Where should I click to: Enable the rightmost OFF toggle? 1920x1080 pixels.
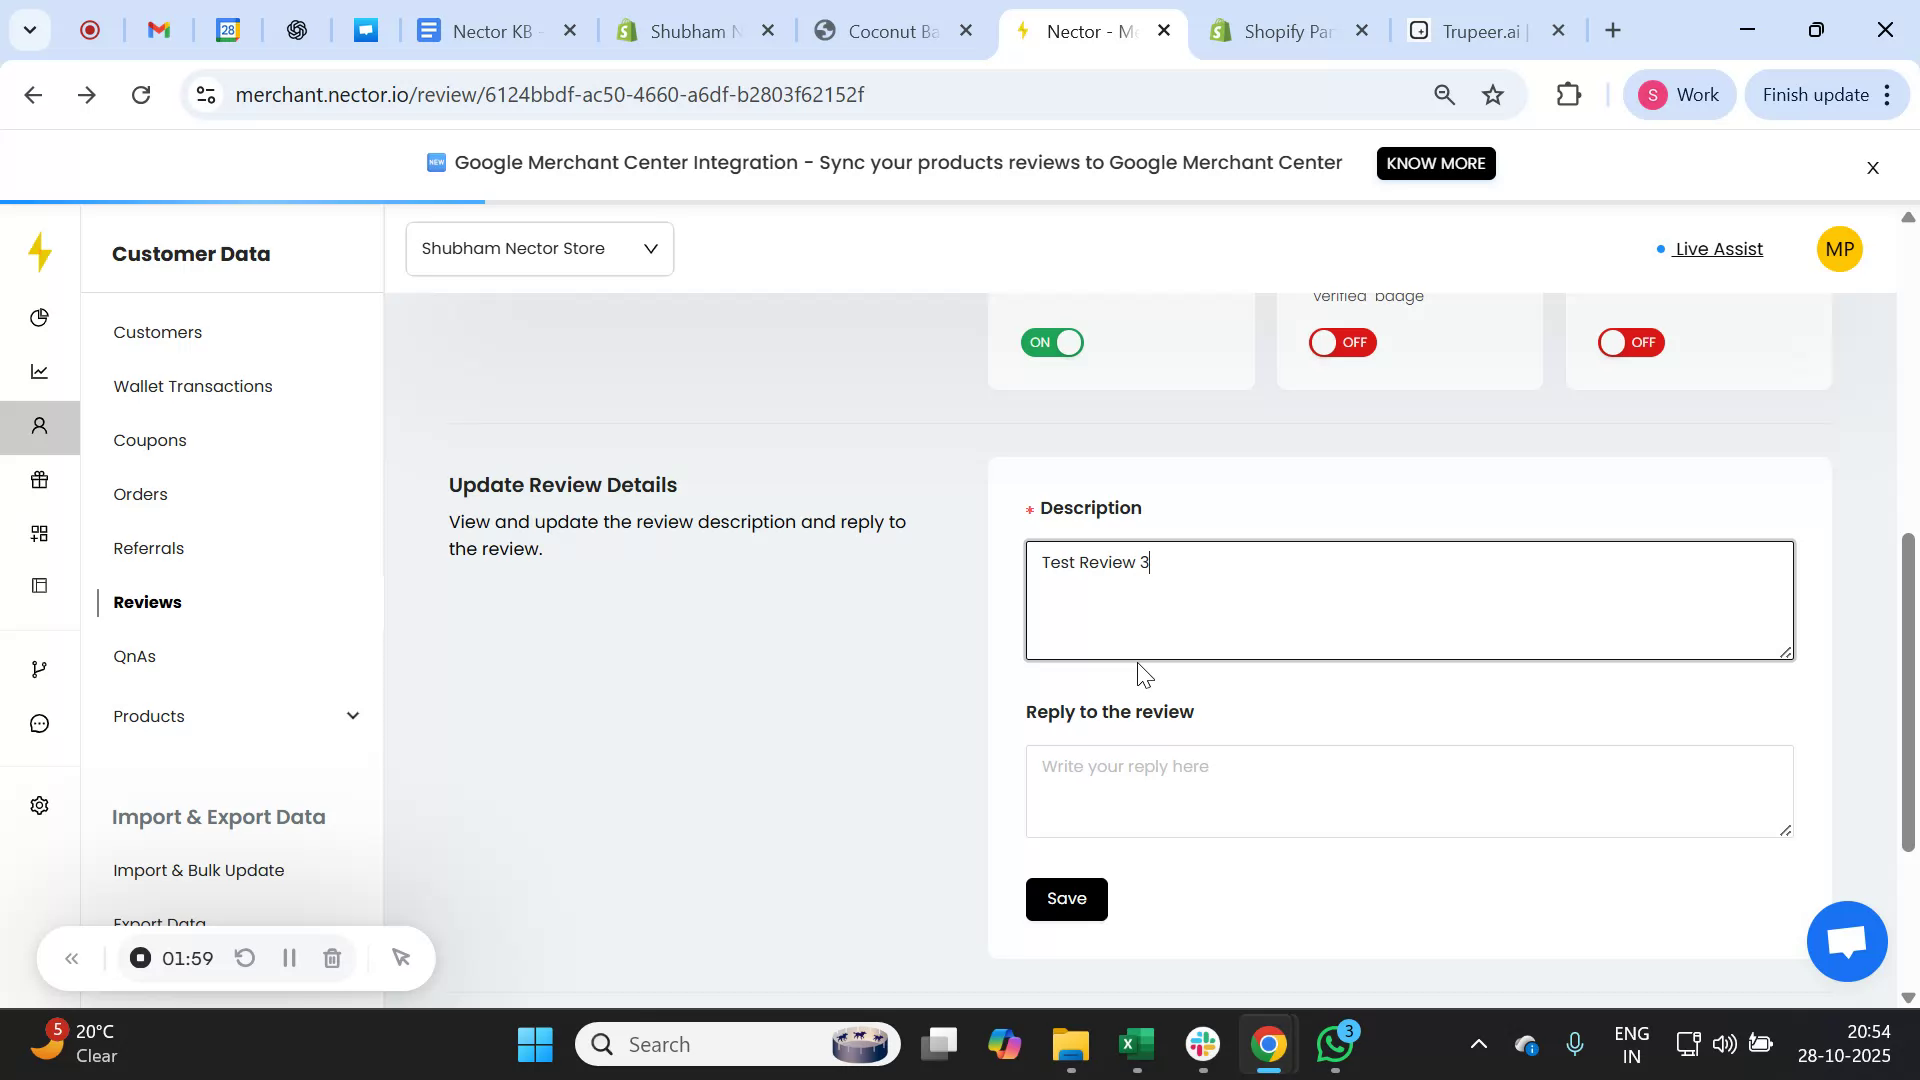pos(1630,342)
